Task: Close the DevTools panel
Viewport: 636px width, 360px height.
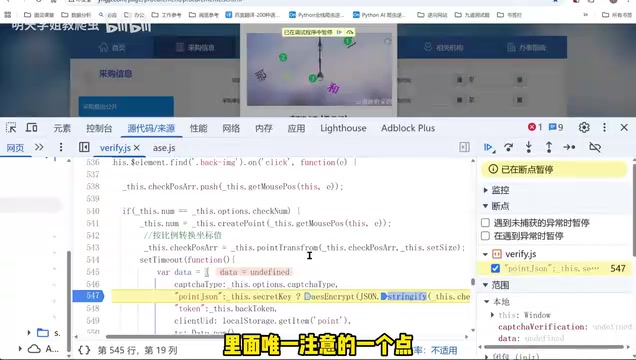Action: 624,128
